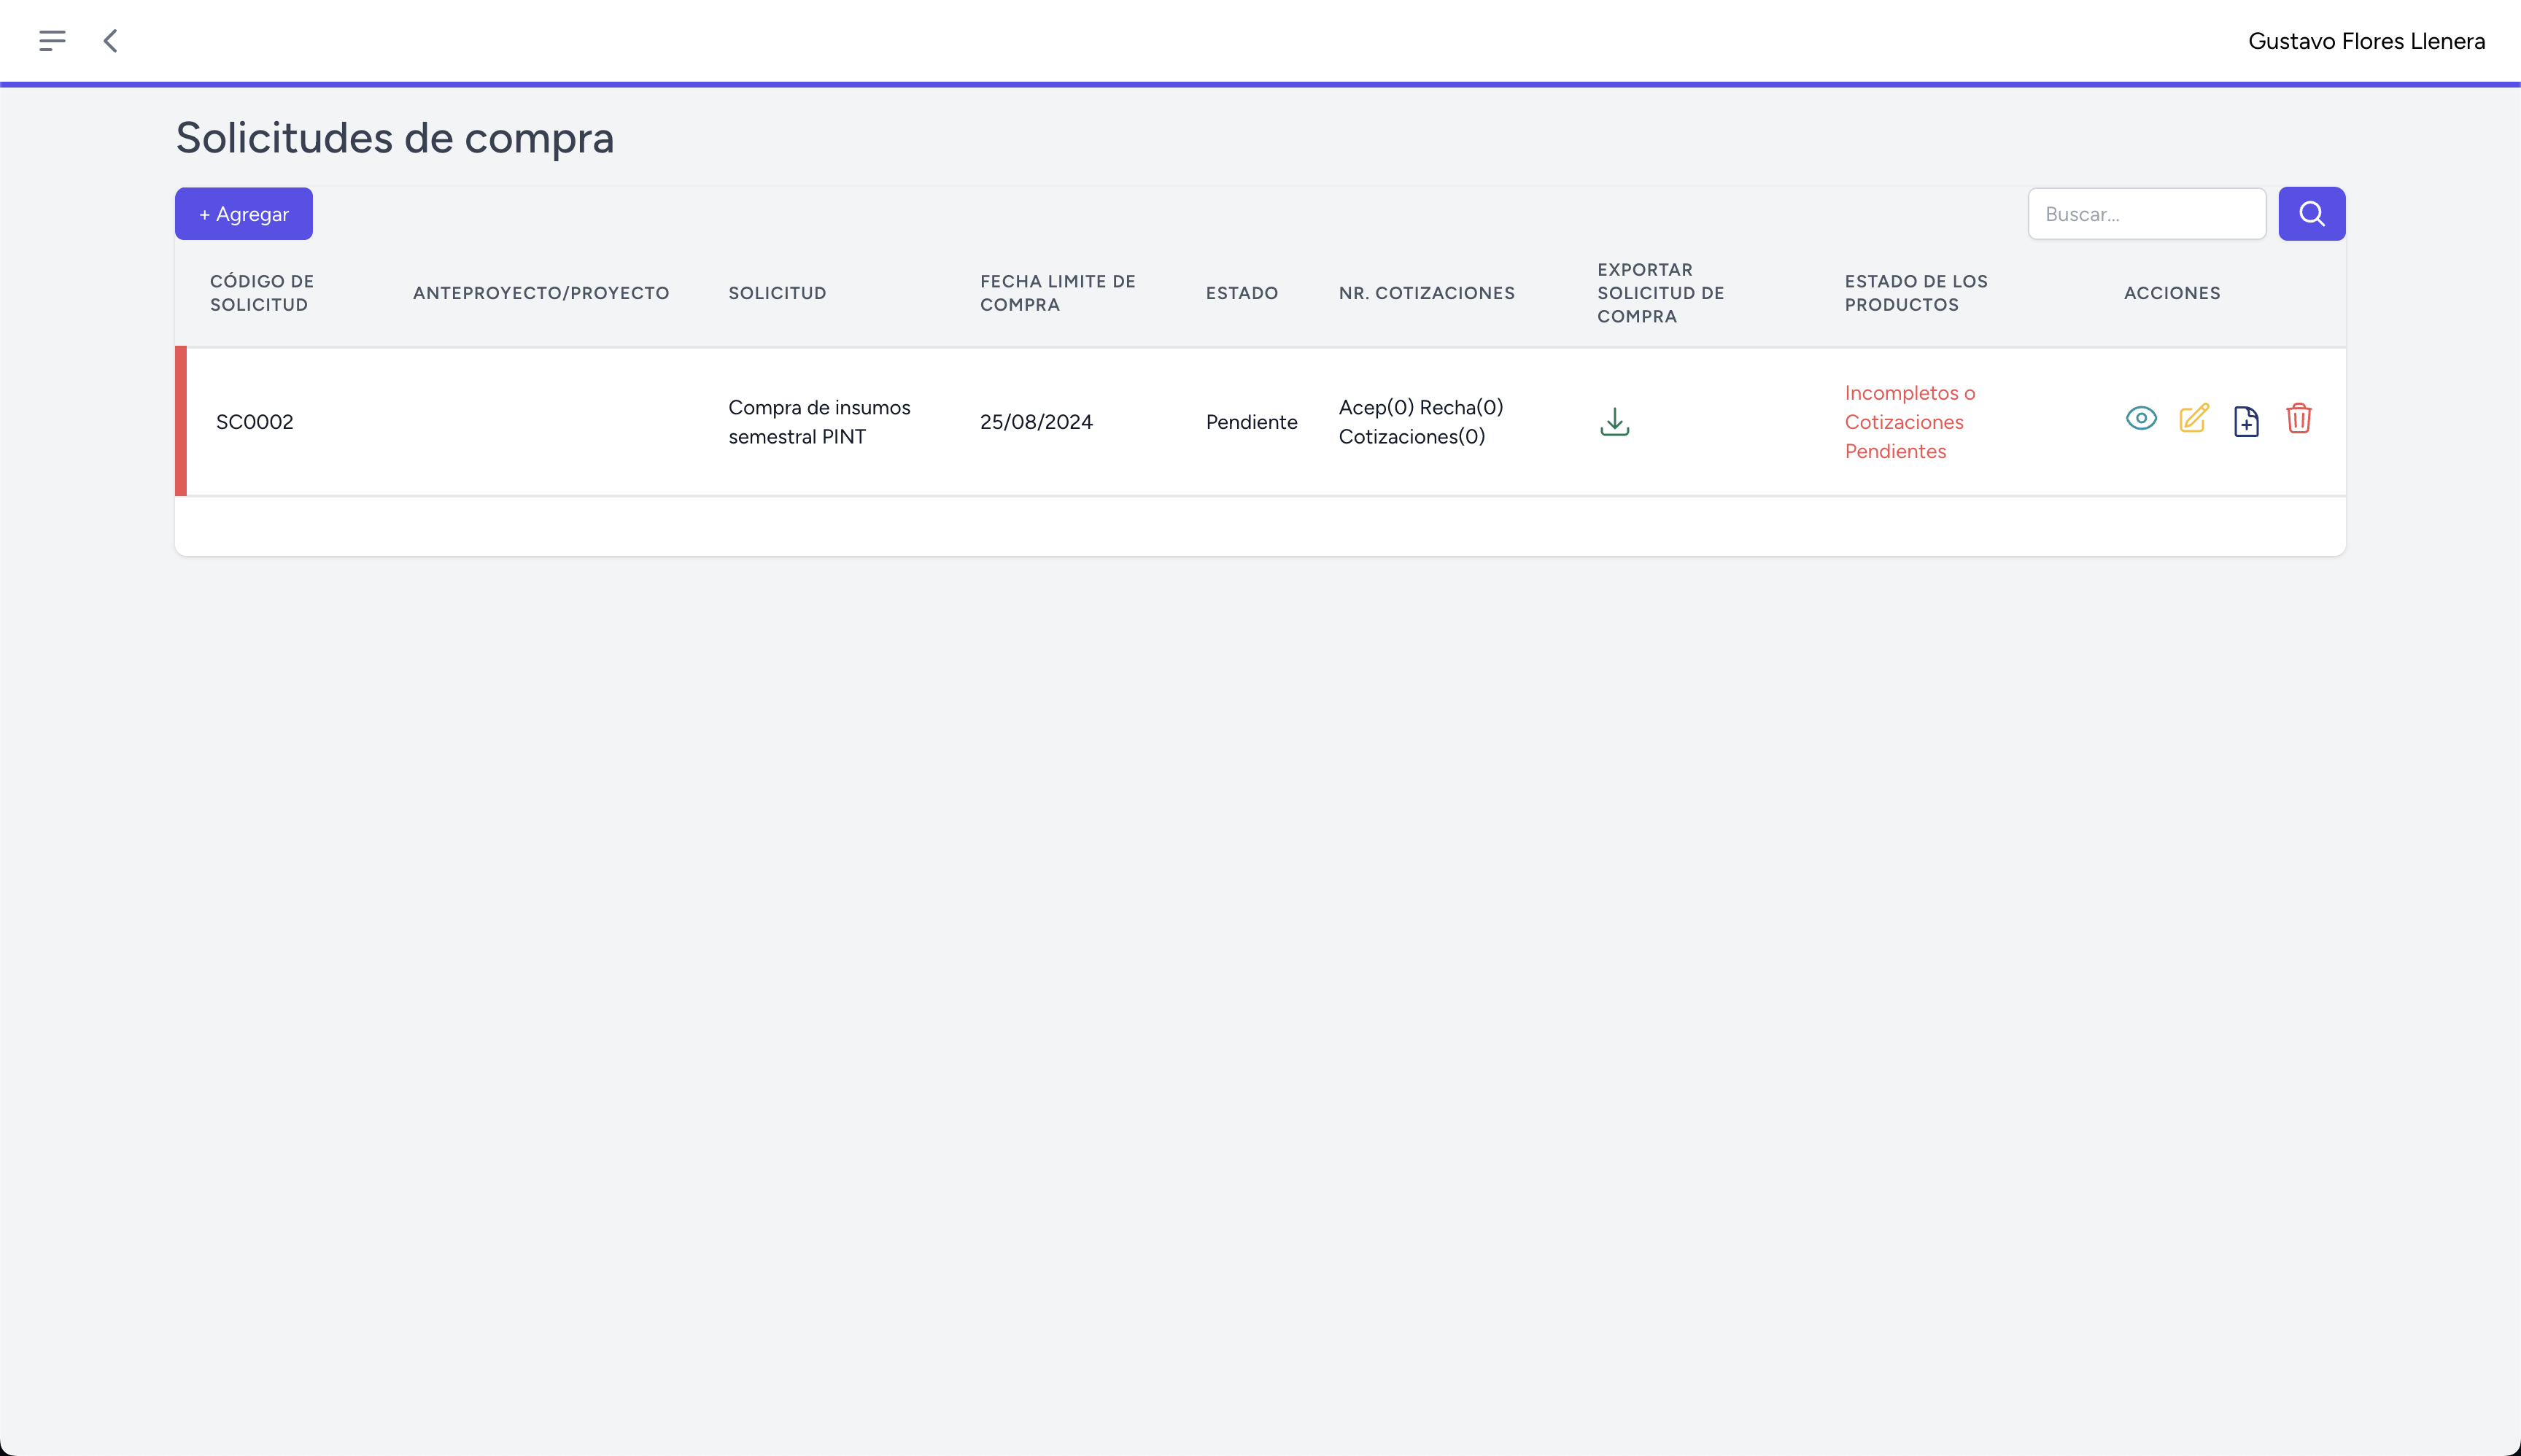Click Compra de insumos semestral PINT text
Viewport: 2521px width, 1456px height.
[819, 422]
